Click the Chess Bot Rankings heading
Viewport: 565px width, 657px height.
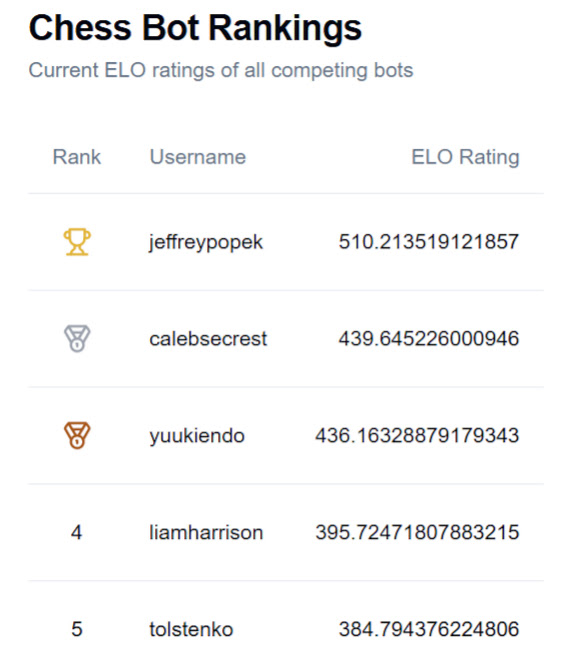pyautogui.click(x=195, y=28)
